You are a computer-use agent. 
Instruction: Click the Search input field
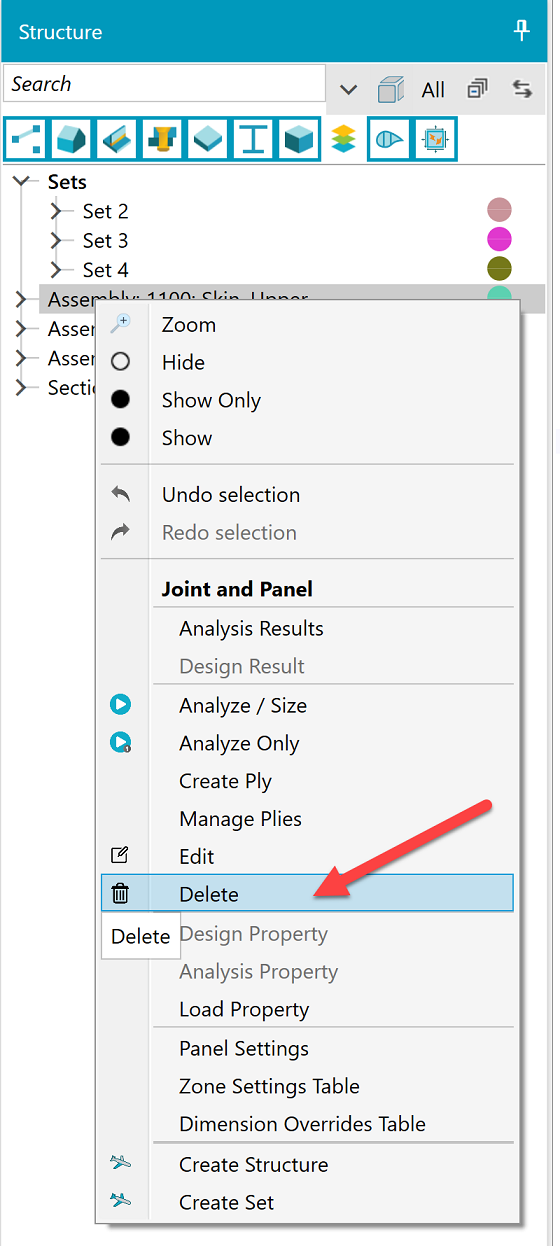click(164, 84)
